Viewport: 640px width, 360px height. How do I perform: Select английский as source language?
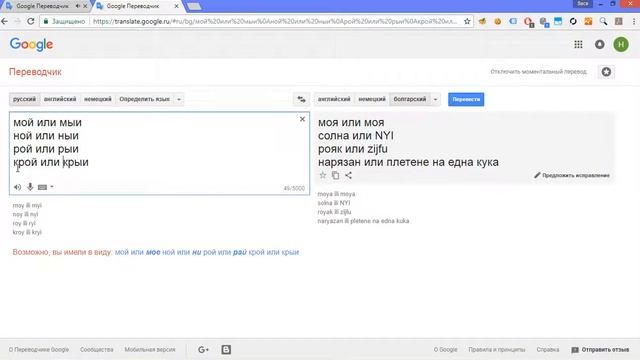click(60, 99)
